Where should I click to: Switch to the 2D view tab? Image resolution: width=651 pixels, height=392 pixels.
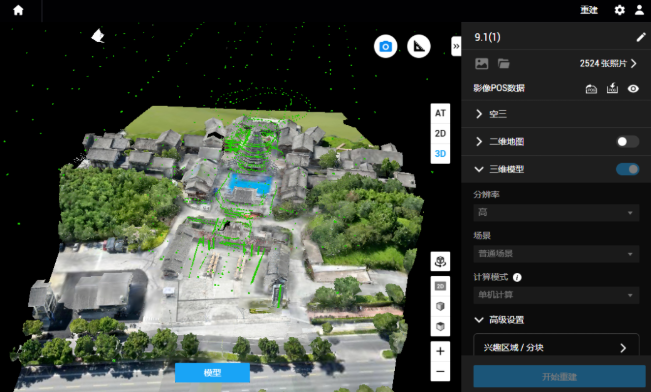(440, 133)
